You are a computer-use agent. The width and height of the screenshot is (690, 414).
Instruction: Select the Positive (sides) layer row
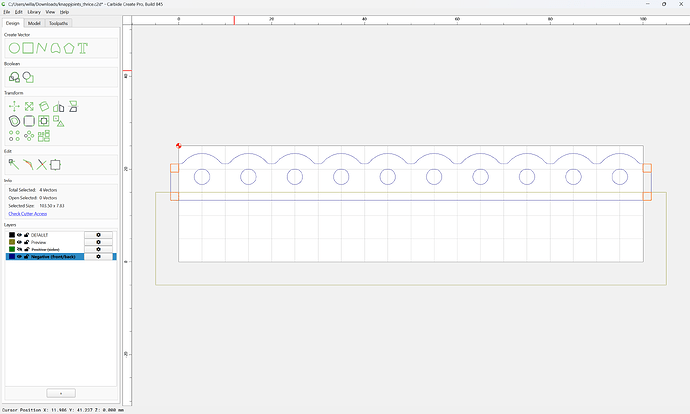pyautogui.click(x=61, y=249)
